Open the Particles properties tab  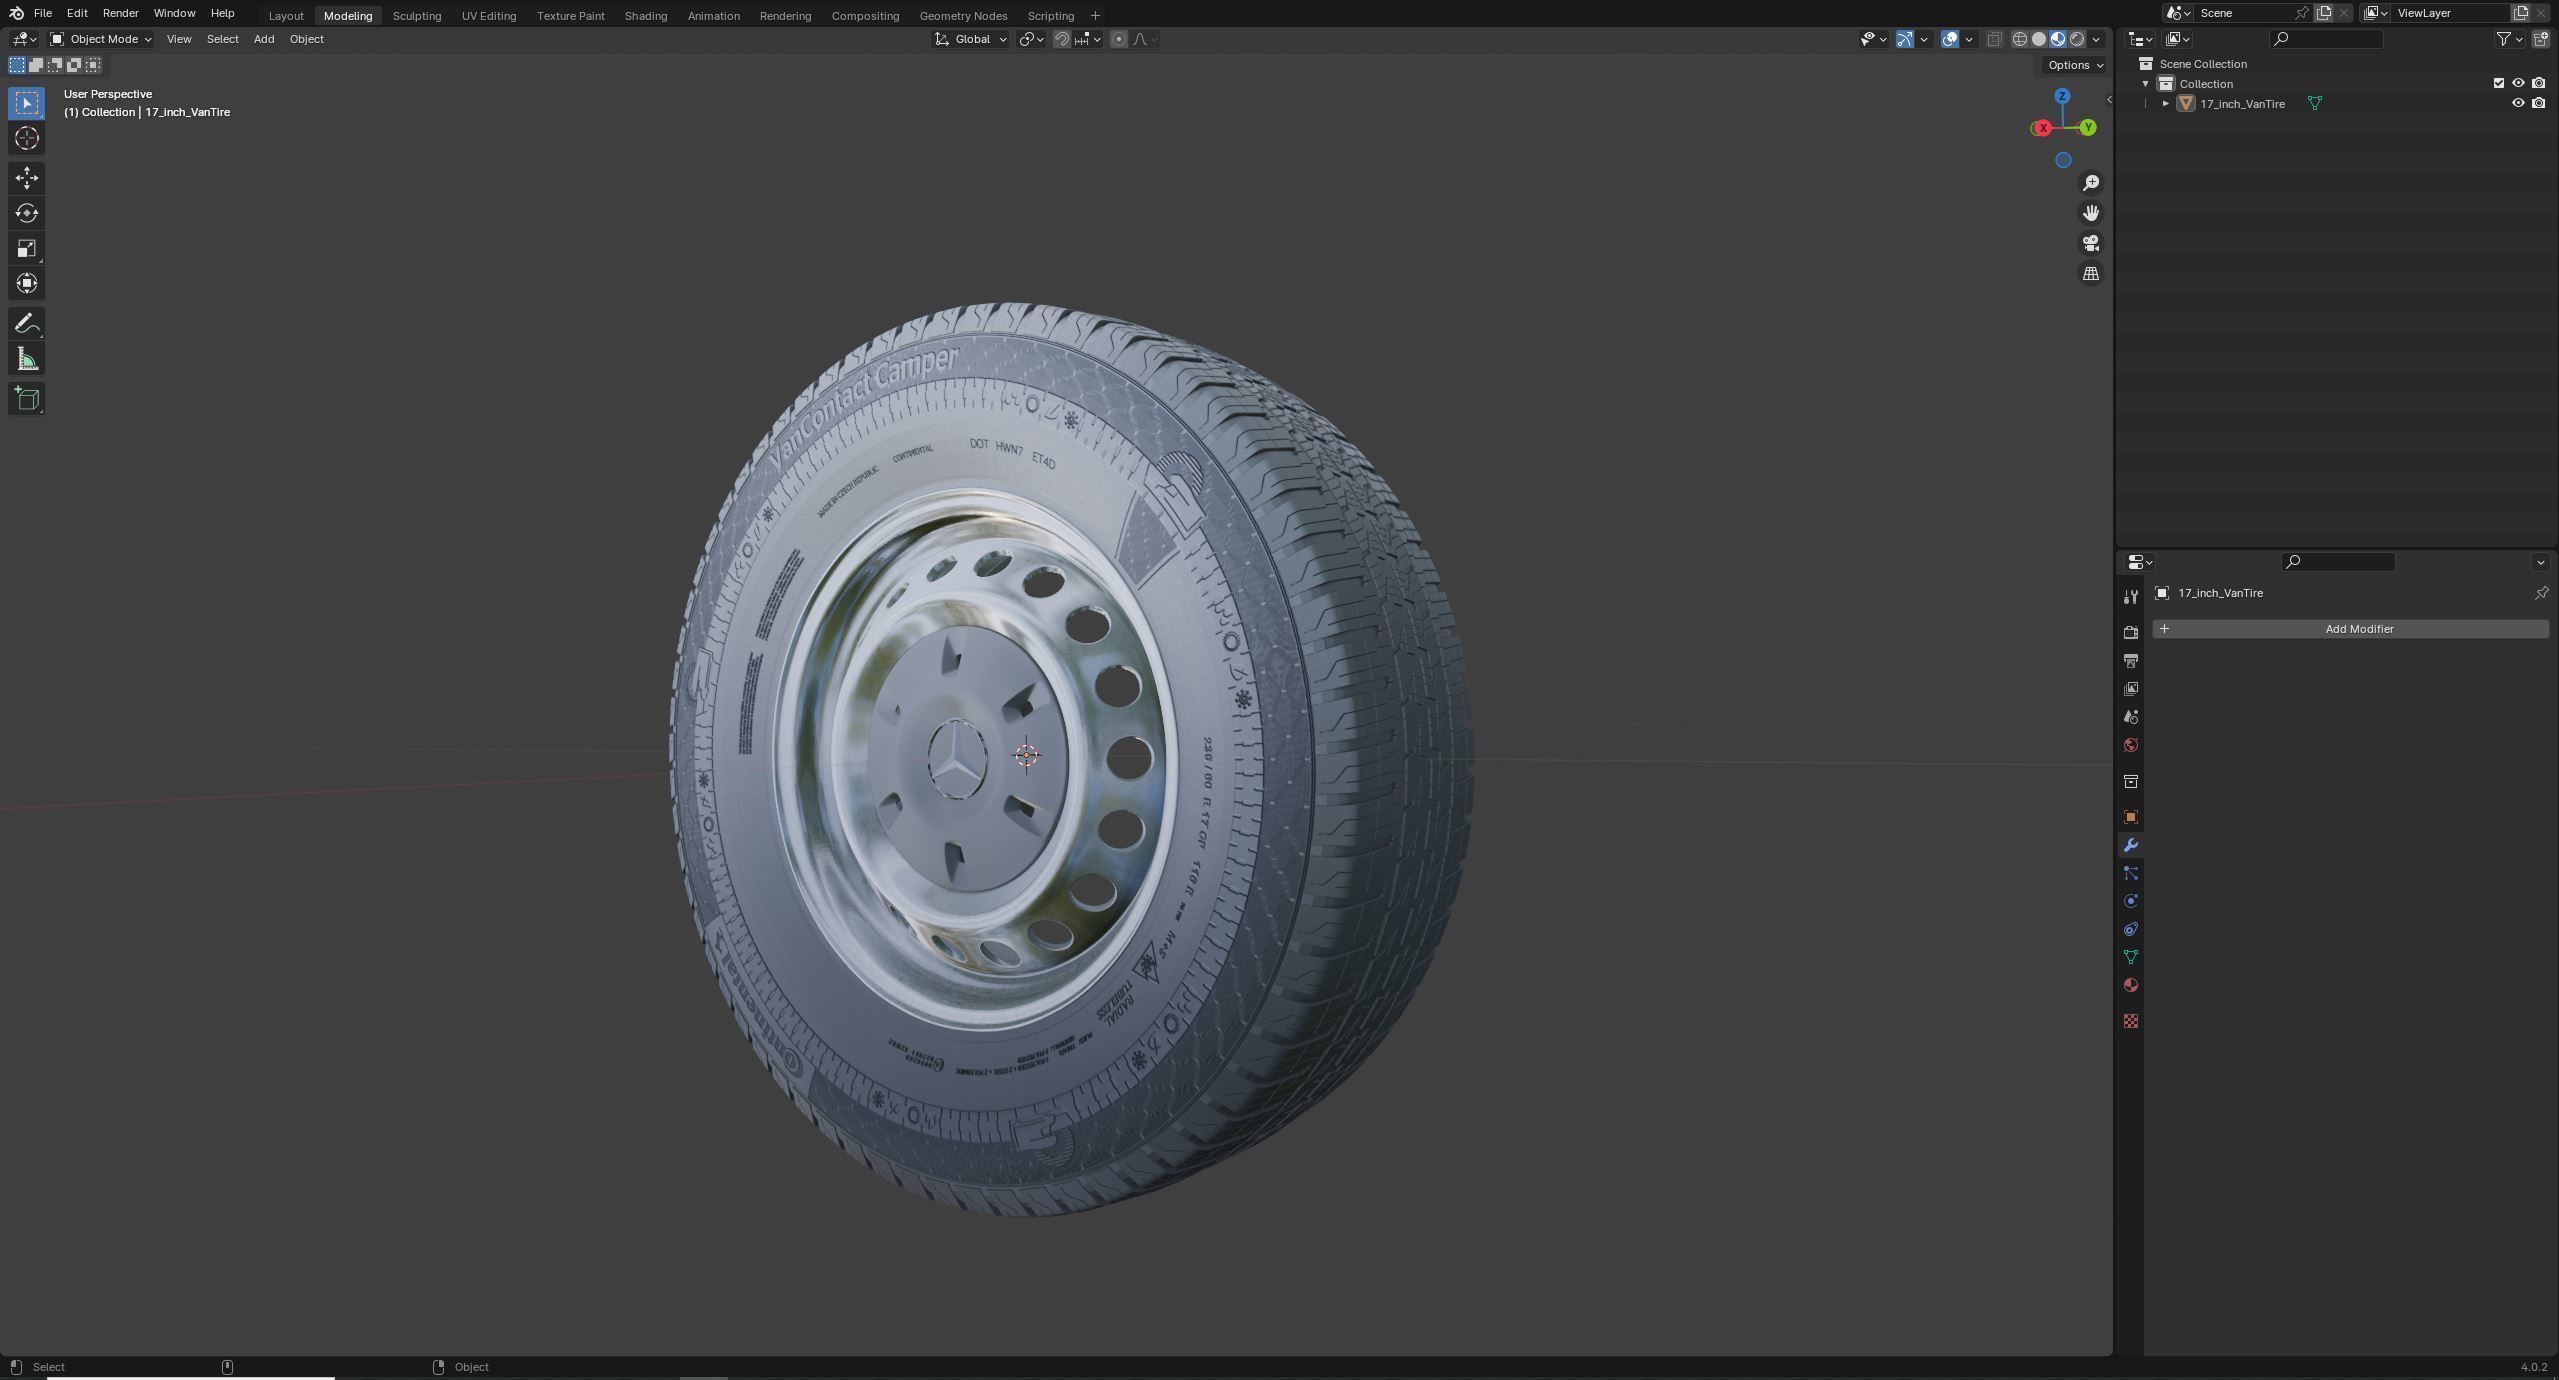[2130, 872]
